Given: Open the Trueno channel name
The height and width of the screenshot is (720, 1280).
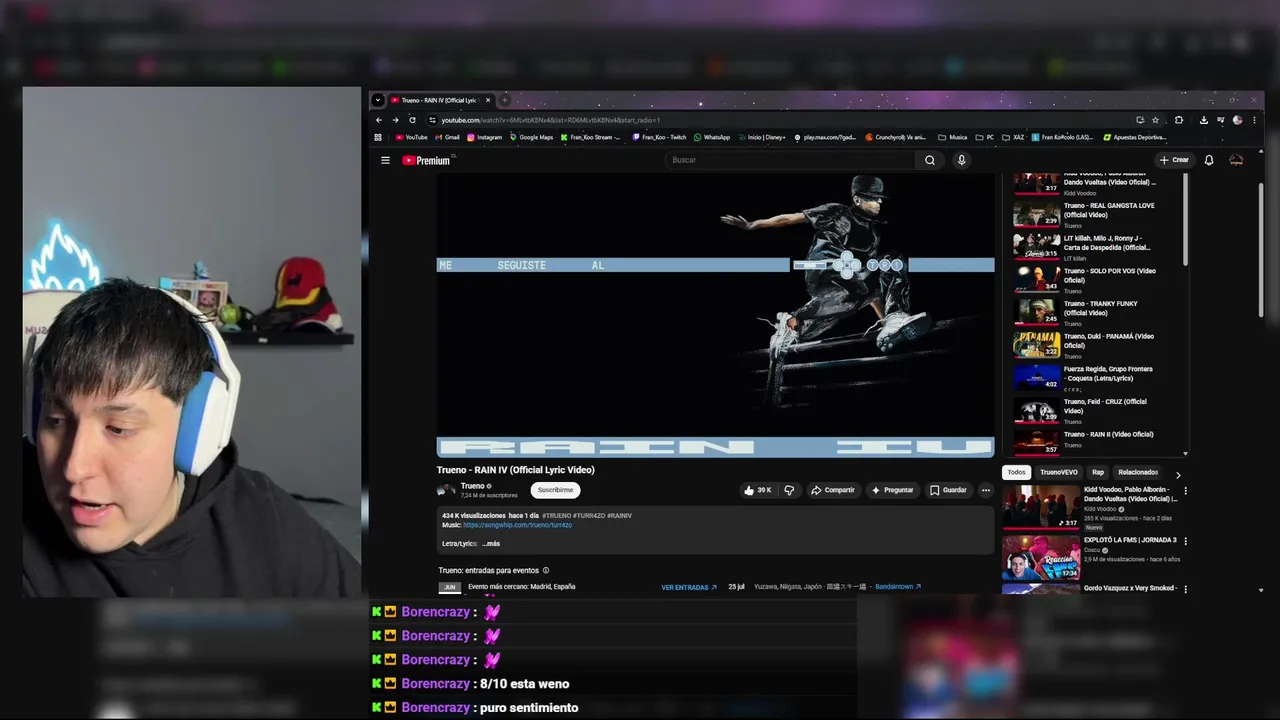Looking at the screenshot, I should pyautogui.click(x=472, y=486).
